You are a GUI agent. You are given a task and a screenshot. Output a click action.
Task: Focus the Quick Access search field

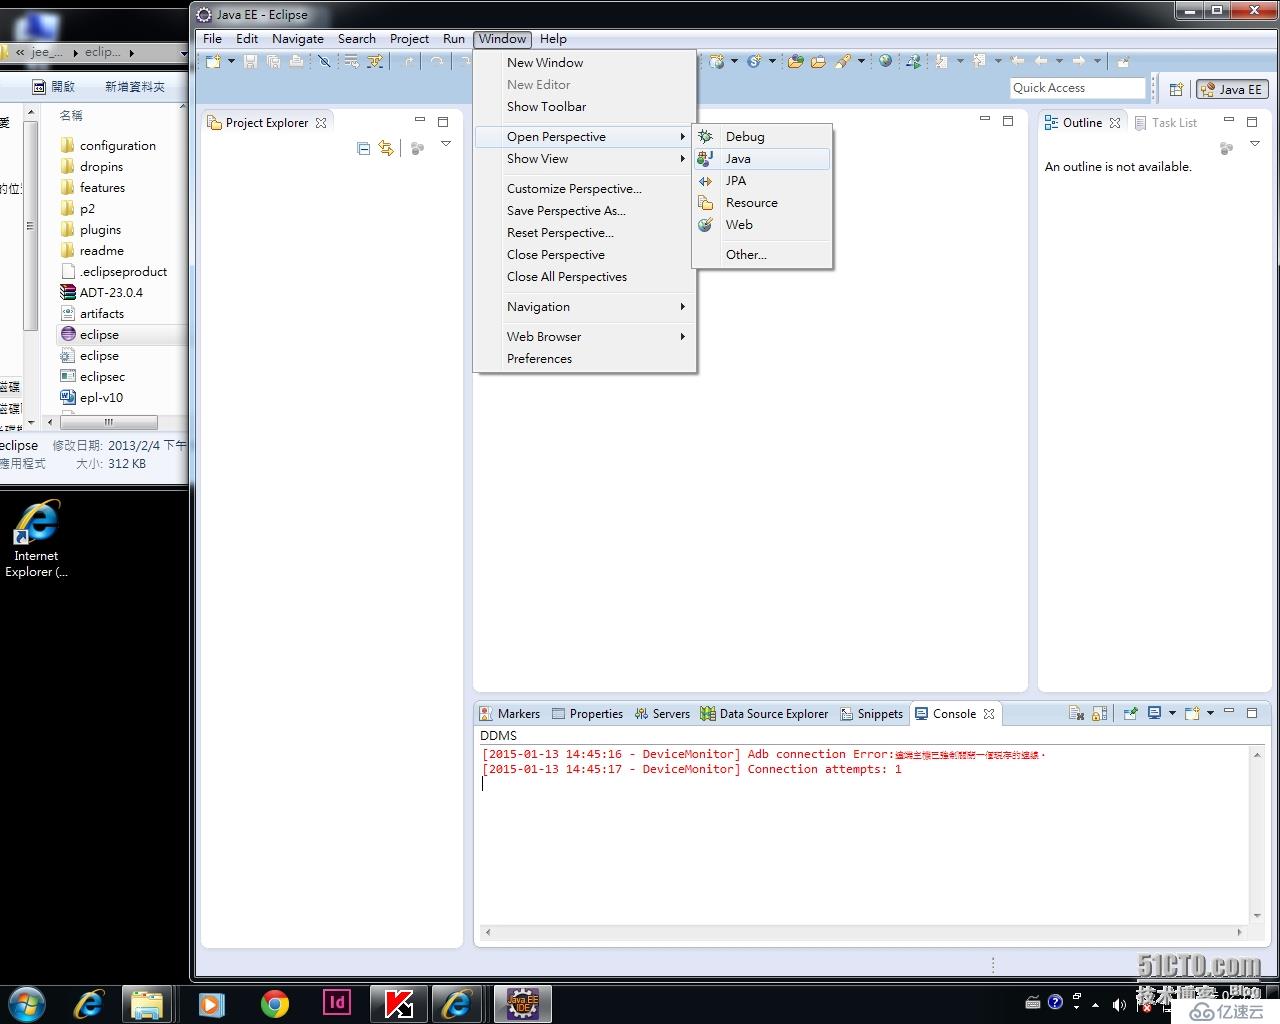(x=1077, y=88)
